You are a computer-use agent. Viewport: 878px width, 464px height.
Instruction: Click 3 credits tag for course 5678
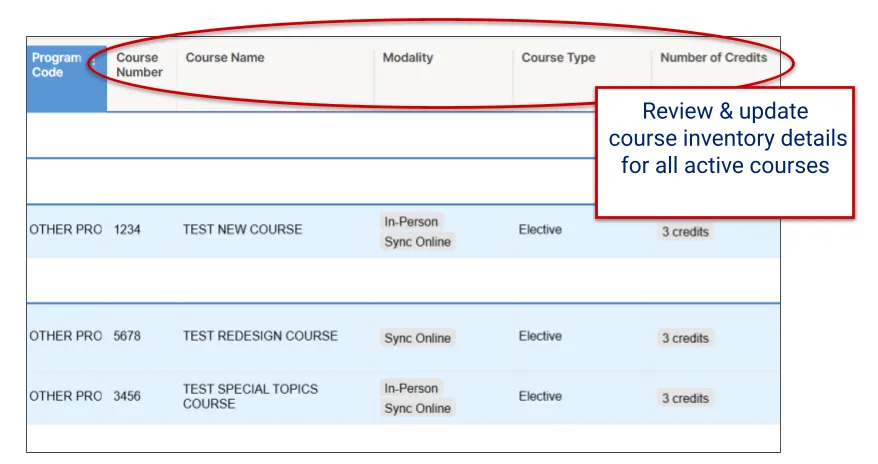(685, 338)
